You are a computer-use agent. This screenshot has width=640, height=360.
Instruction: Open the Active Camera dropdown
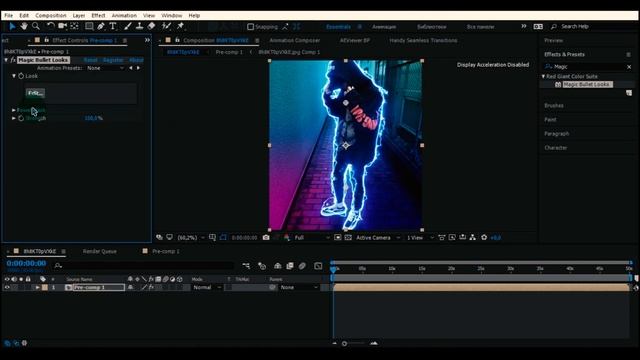(x=378, y=238)
